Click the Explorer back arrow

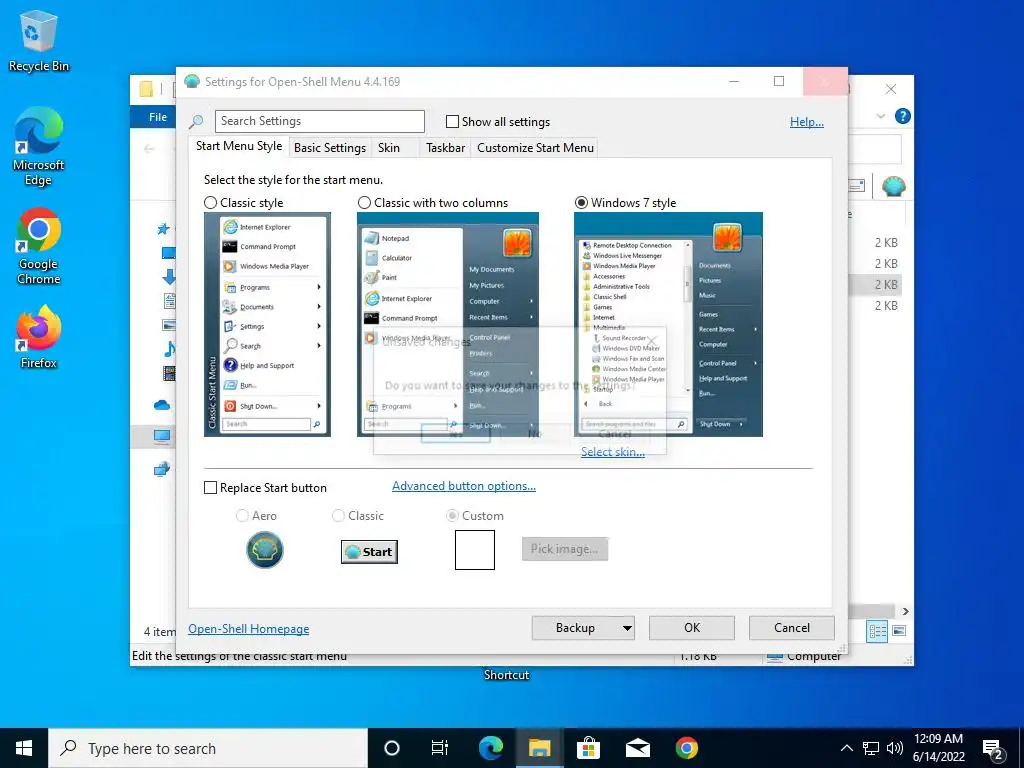tap(149, 149)
